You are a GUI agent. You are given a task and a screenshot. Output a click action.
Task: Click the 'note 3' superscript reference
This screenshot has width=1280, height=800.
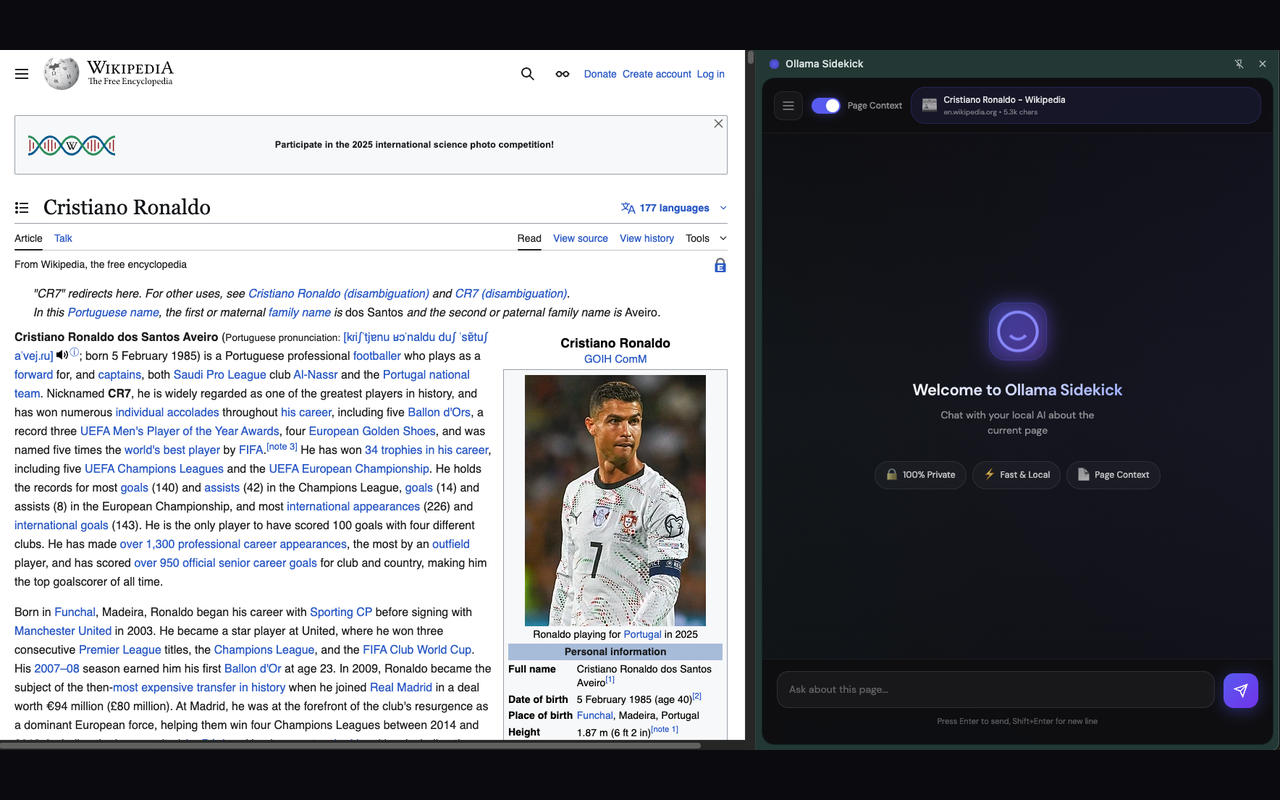point(282,447)
